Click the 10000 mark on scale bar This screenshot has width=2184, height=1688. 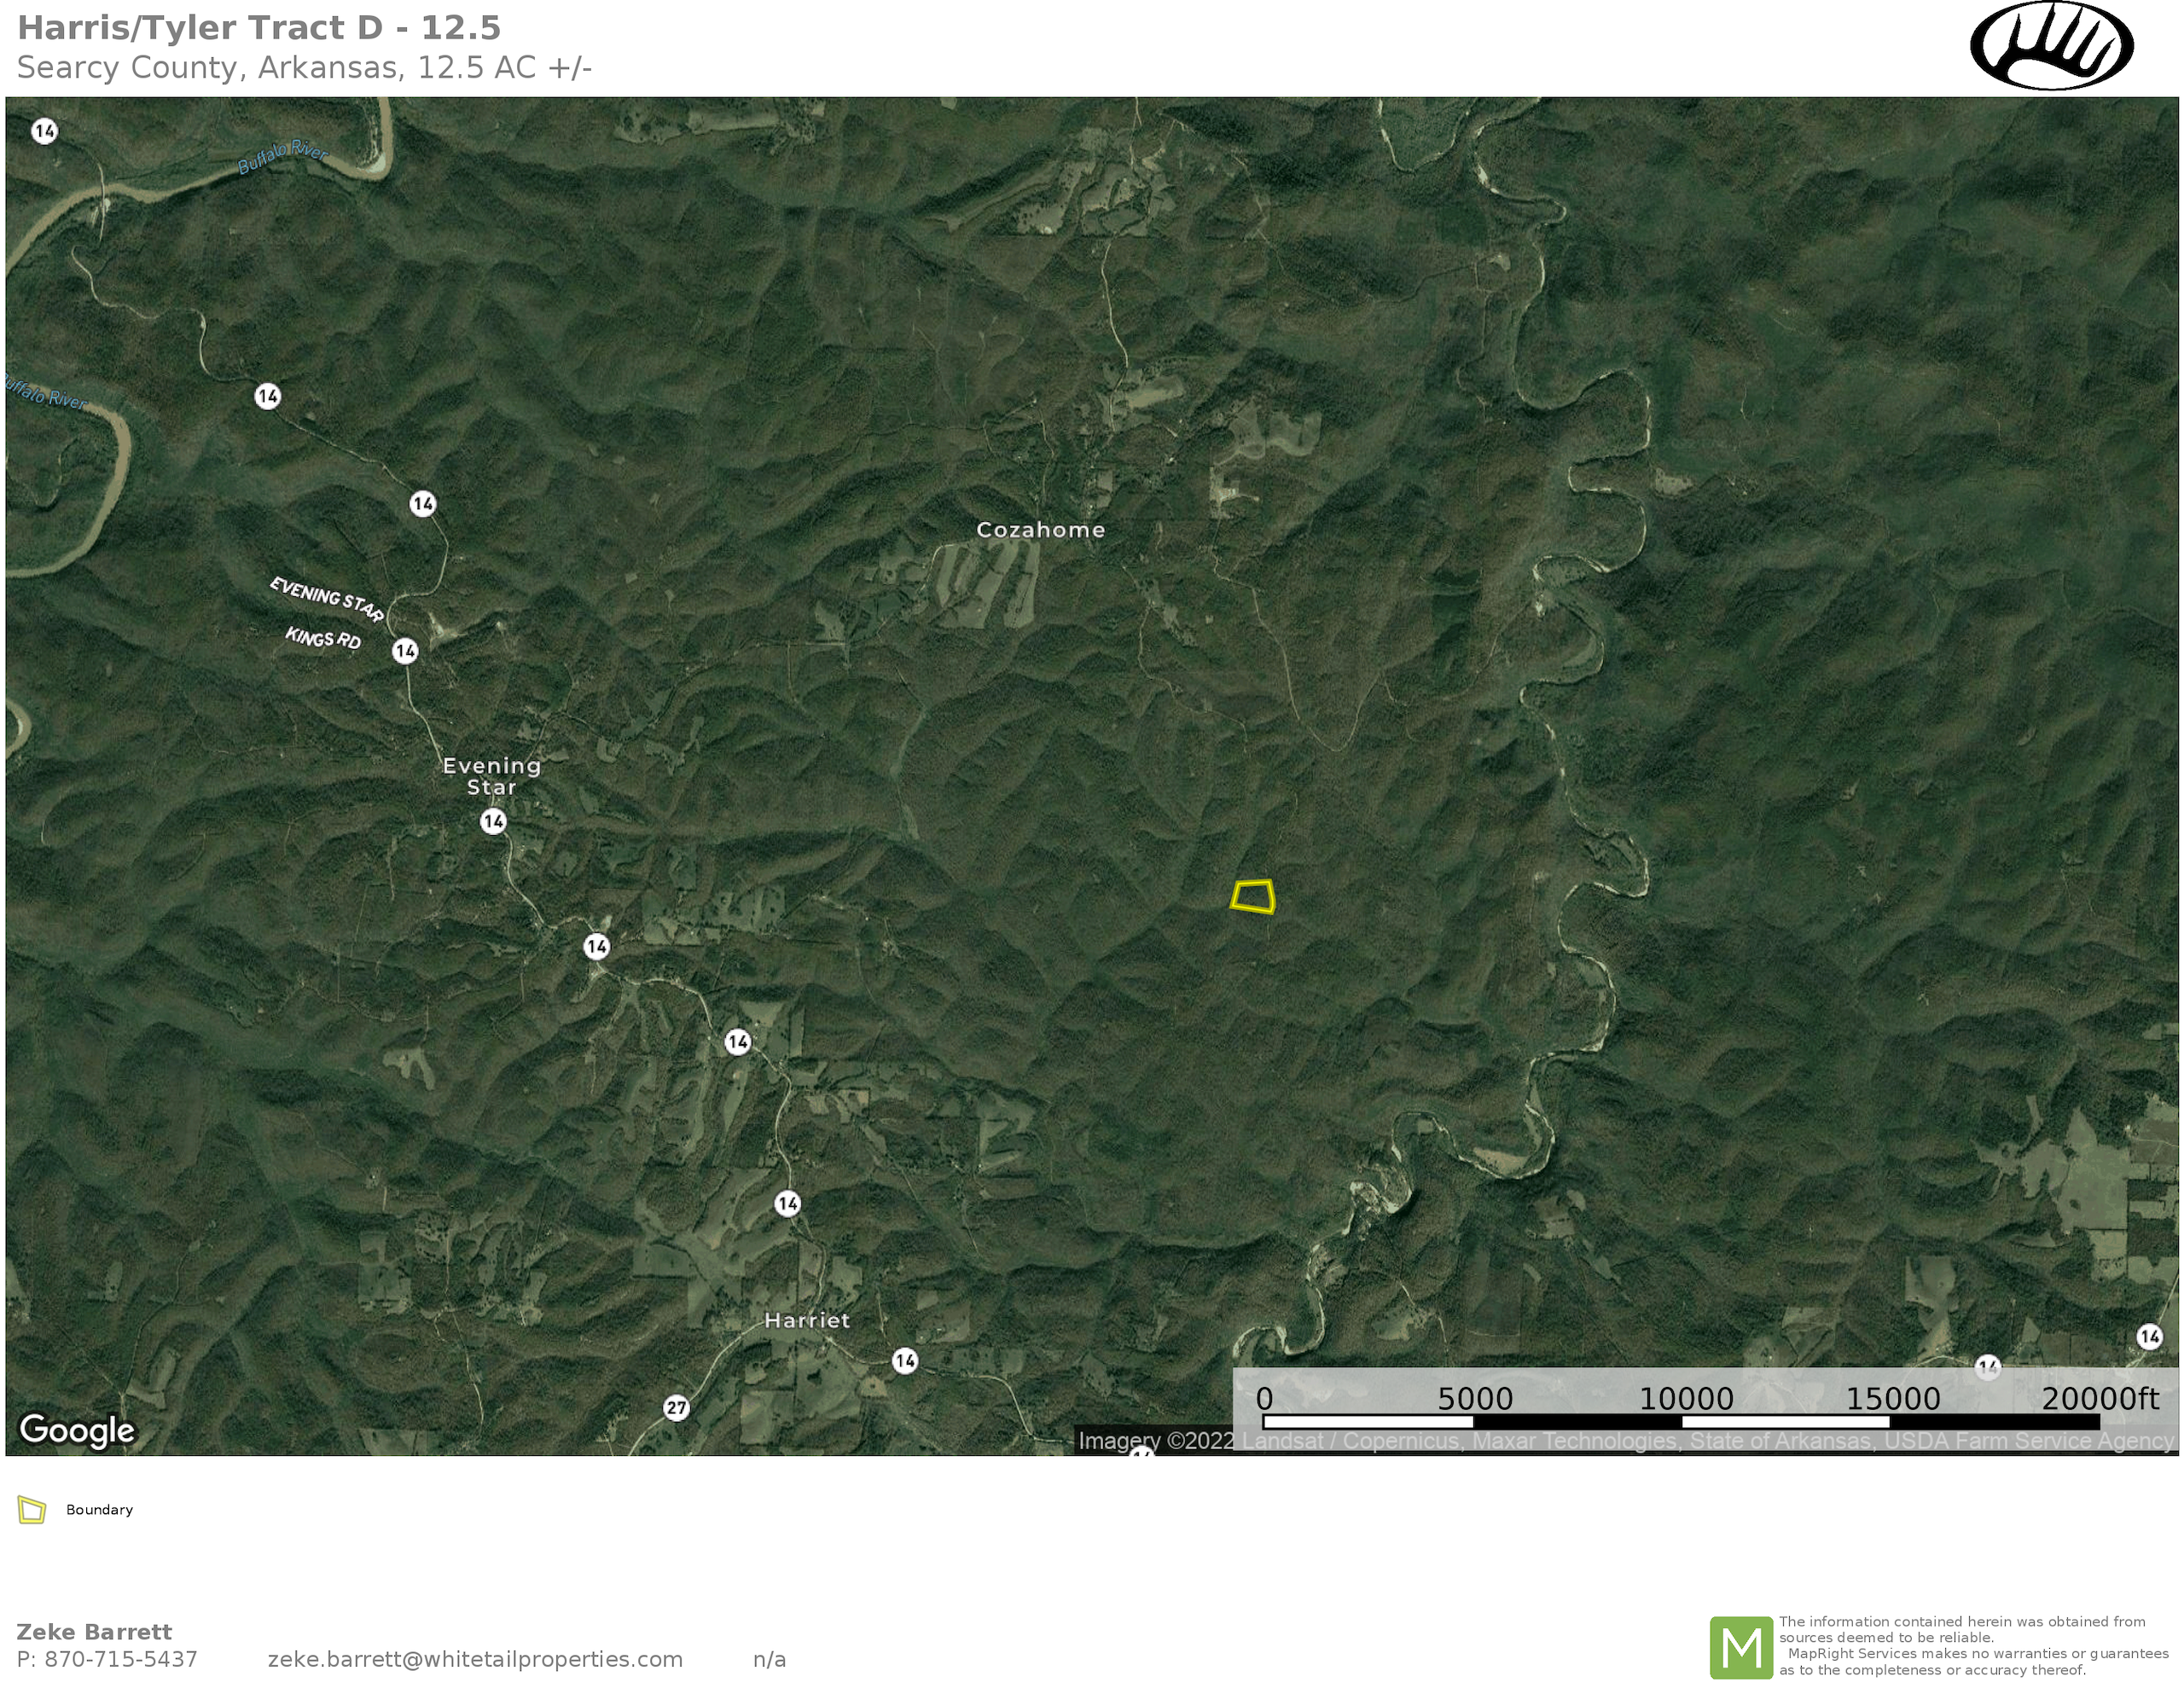pos(1686,1399)
